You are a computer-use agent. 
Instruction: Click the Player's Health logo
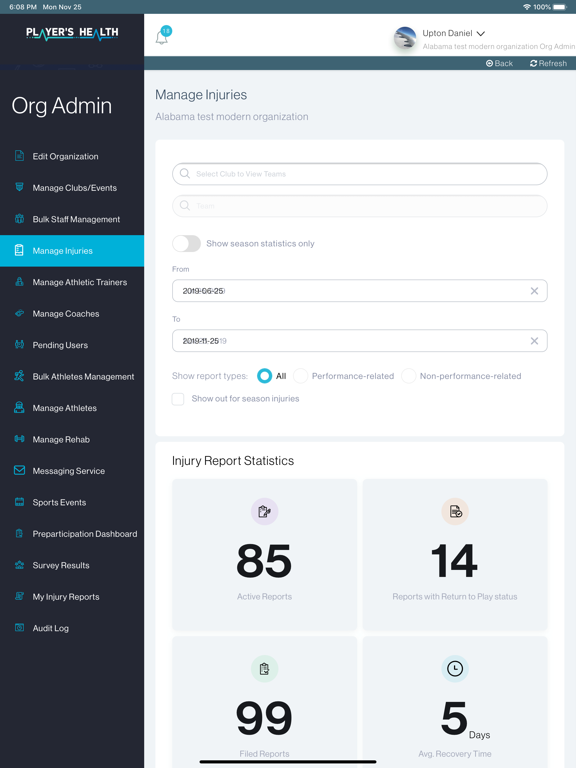coord(72,33)
